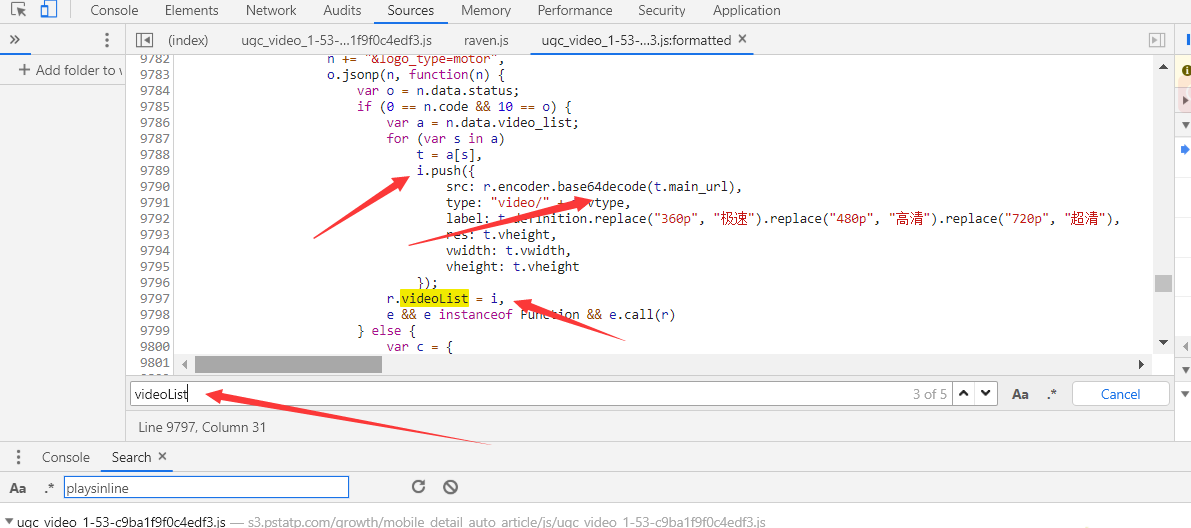The height and width of the screenshot is (528, 1191).
Task: Open the raven.js file tab
Action: (x=486, y=40)
